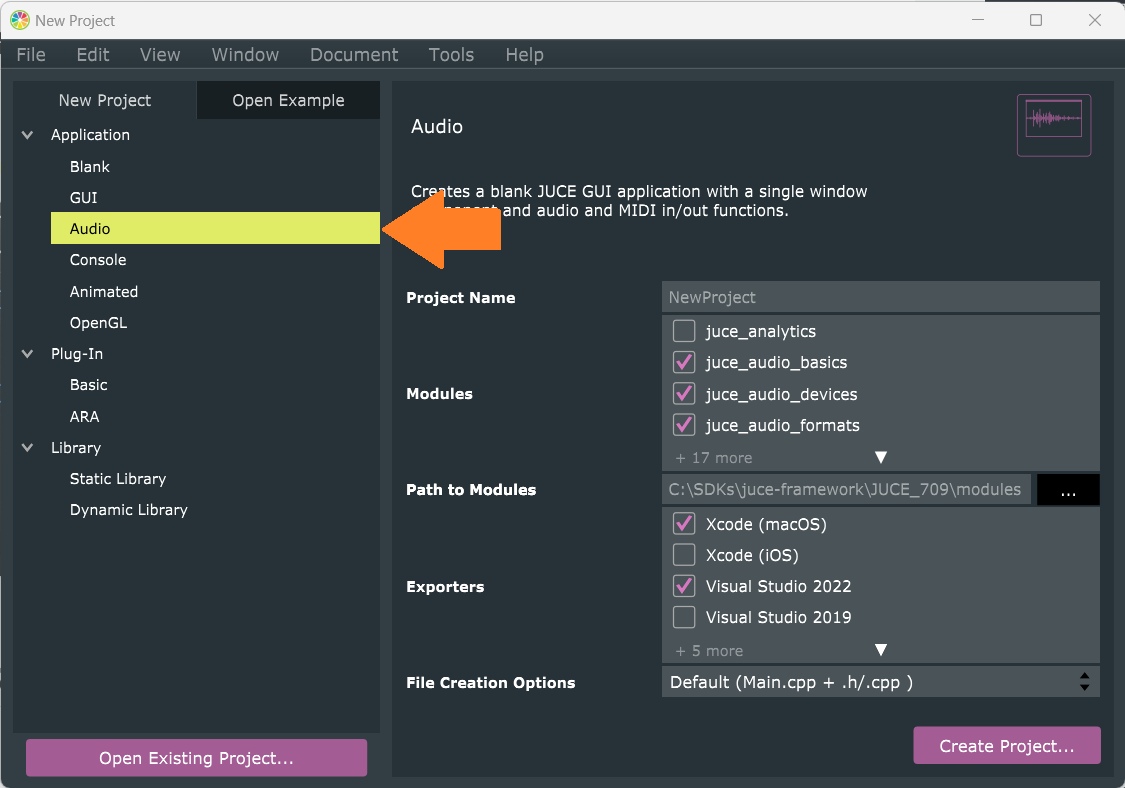This screenshot has width=1125, height=788.
Task: Open the File Creation Options dropdown
Action: click(x=880, y=682)
